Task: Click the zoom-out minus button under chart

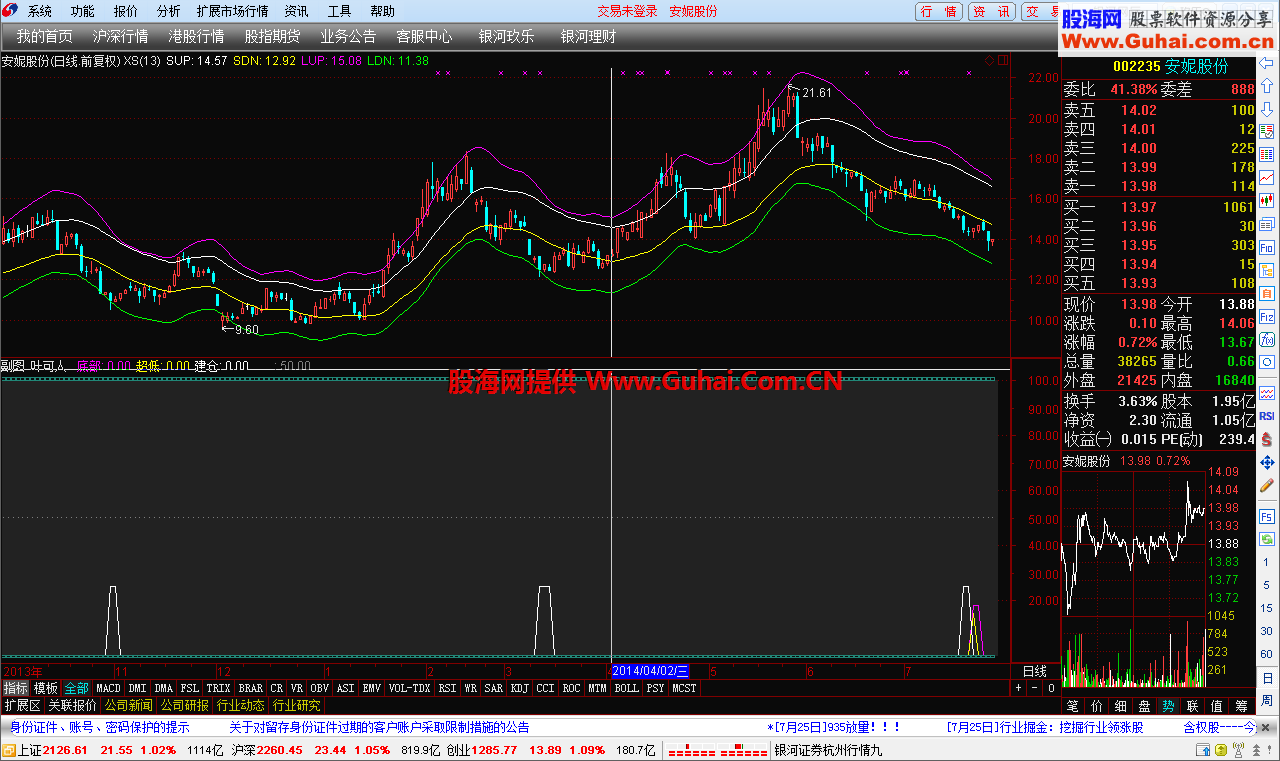Action: point(1035,688)
